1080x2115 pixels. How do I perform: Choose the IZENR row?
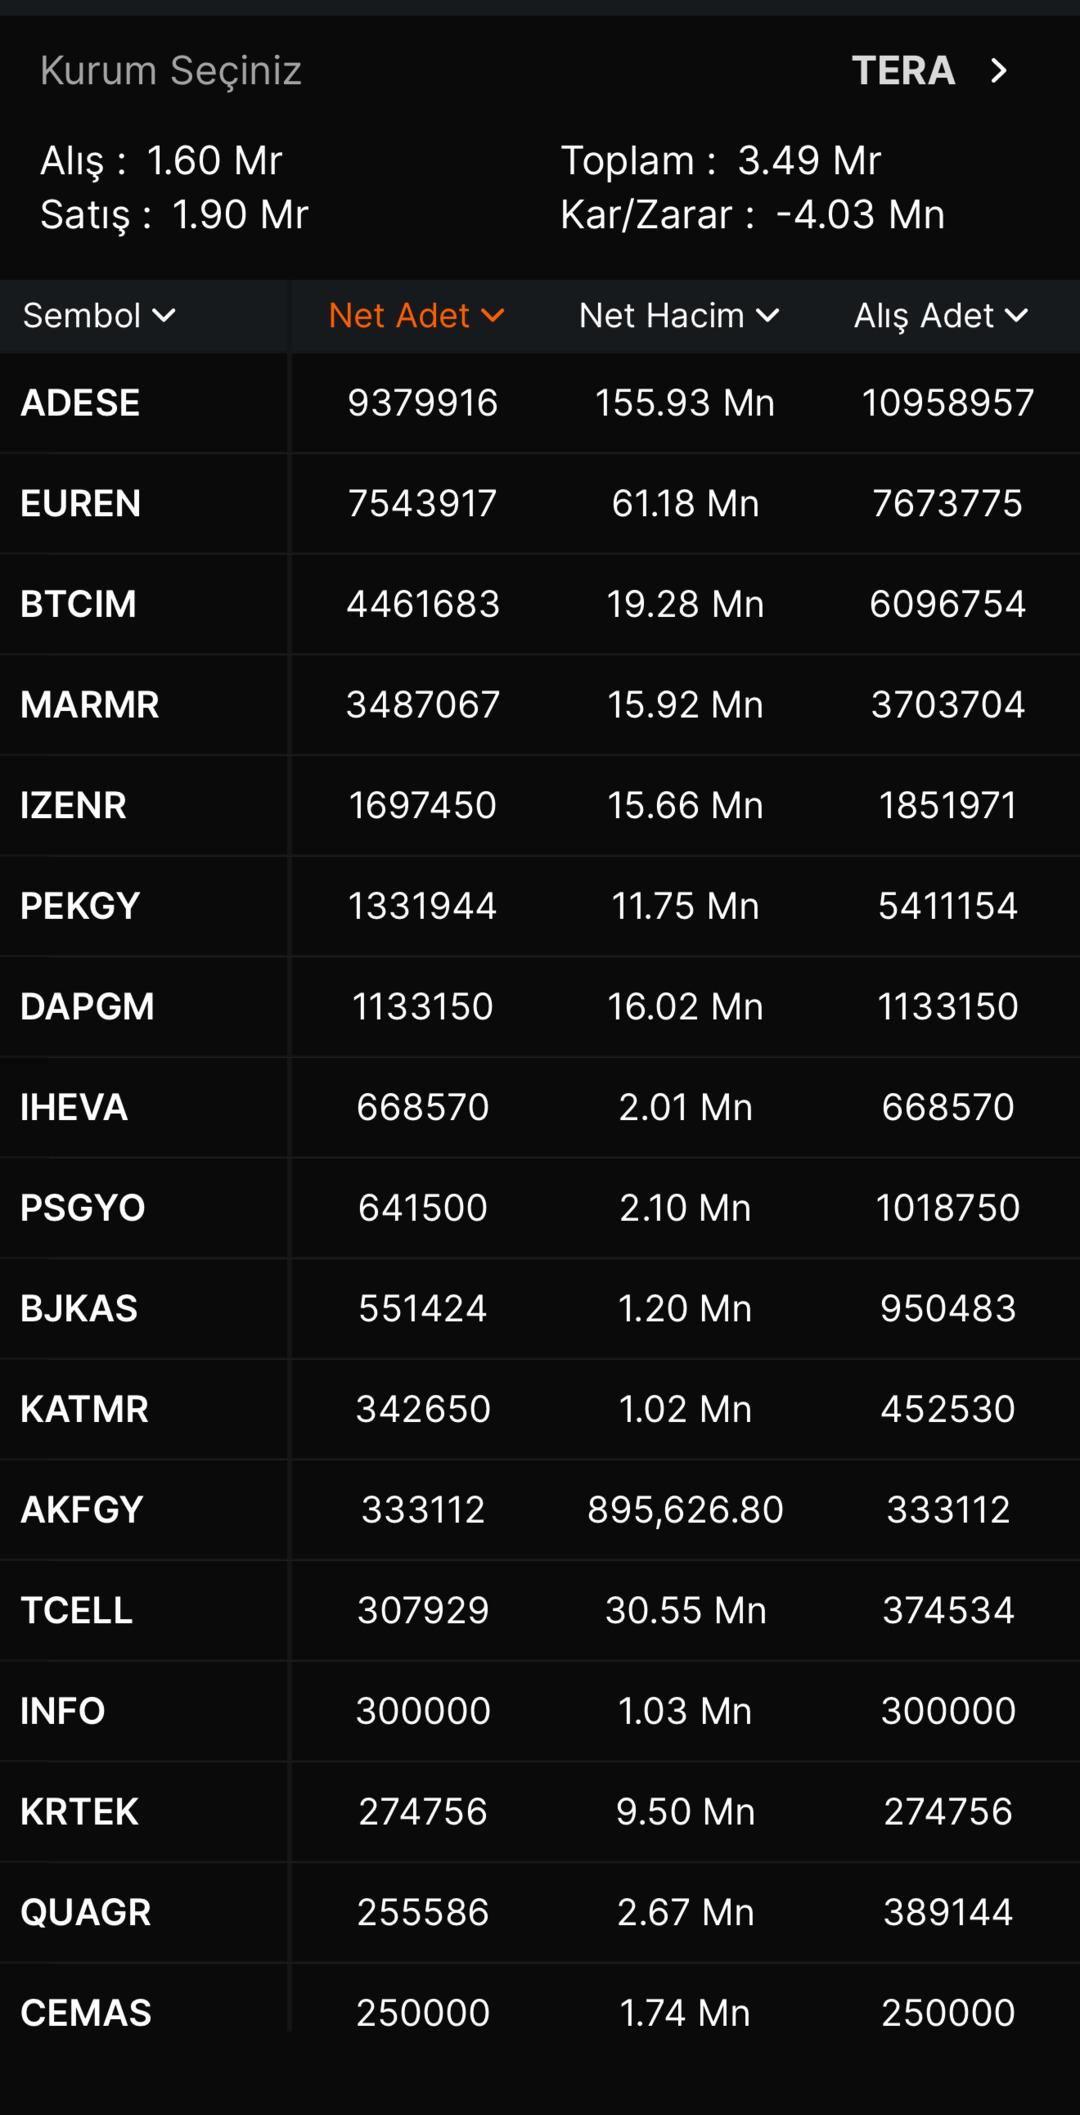tap(73, 806)
